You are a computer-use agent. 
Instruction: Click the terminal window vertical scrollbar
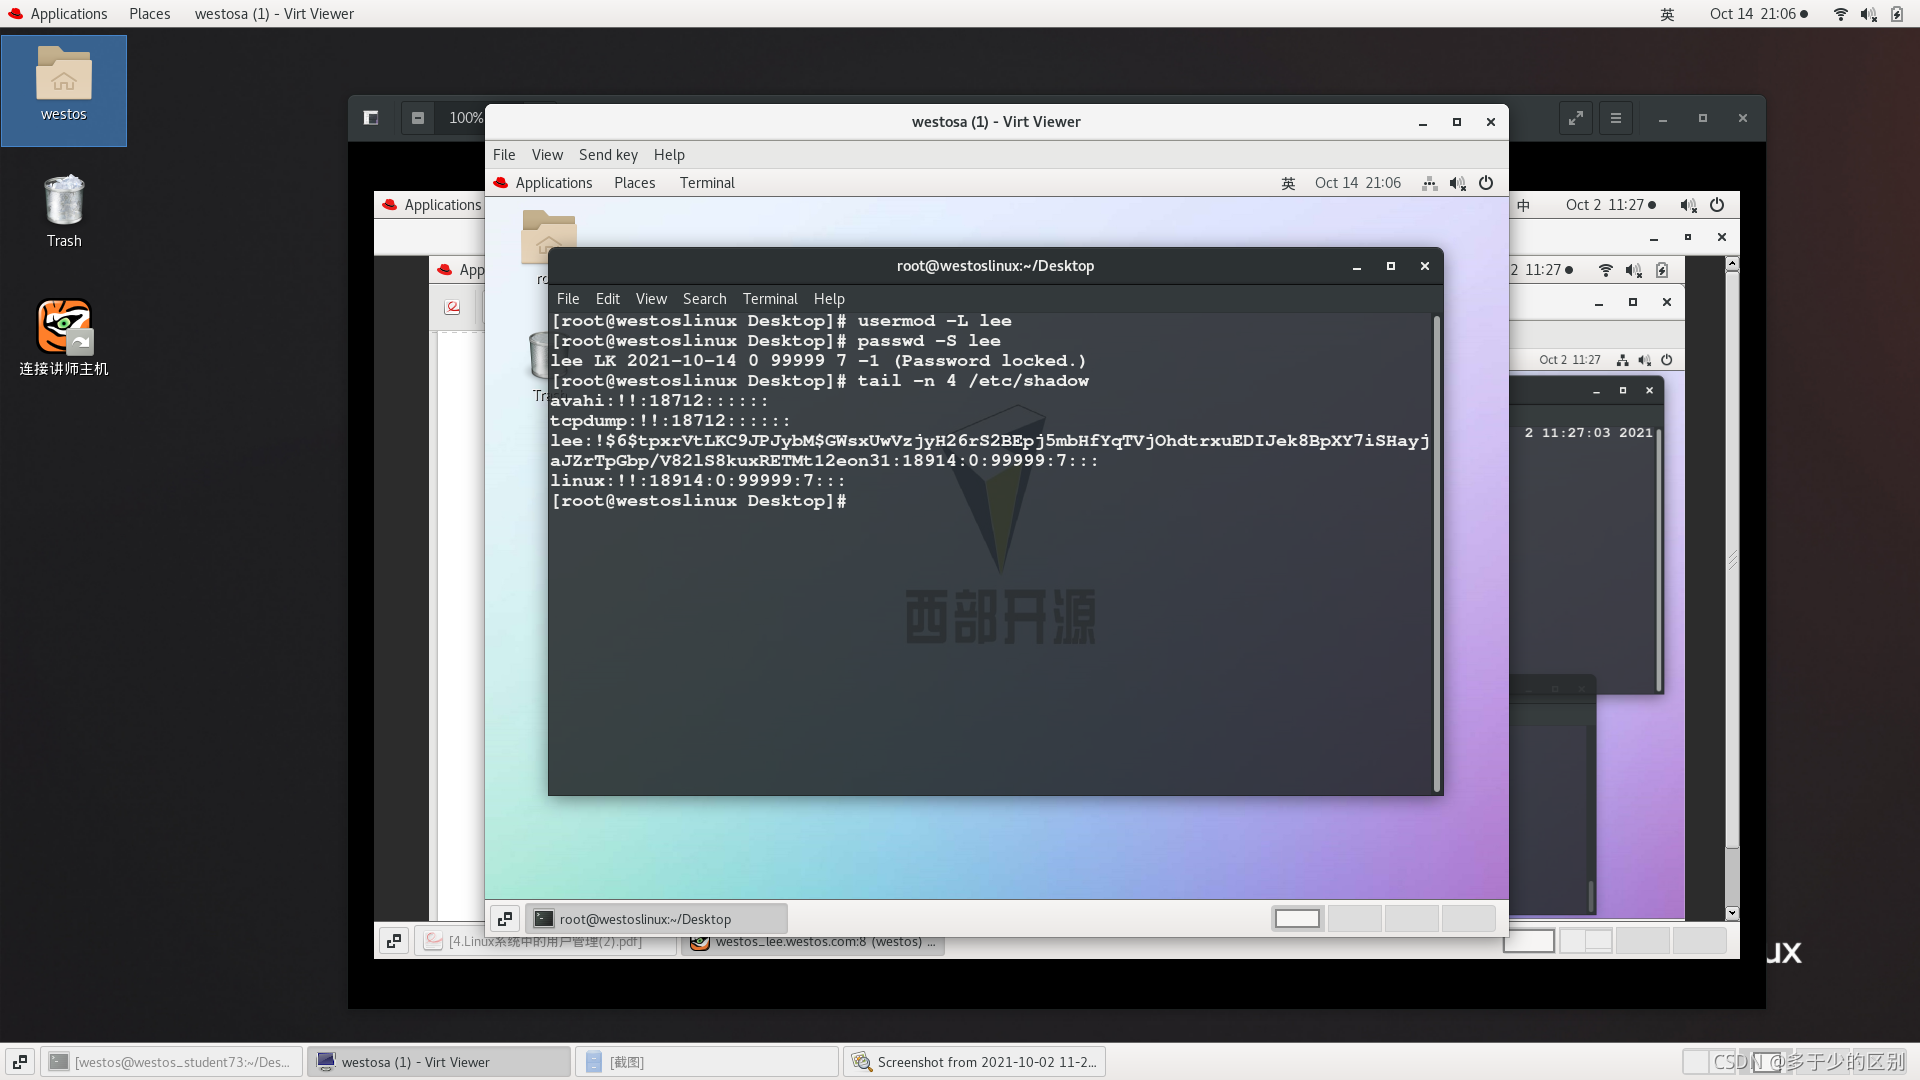(1437, 550)
